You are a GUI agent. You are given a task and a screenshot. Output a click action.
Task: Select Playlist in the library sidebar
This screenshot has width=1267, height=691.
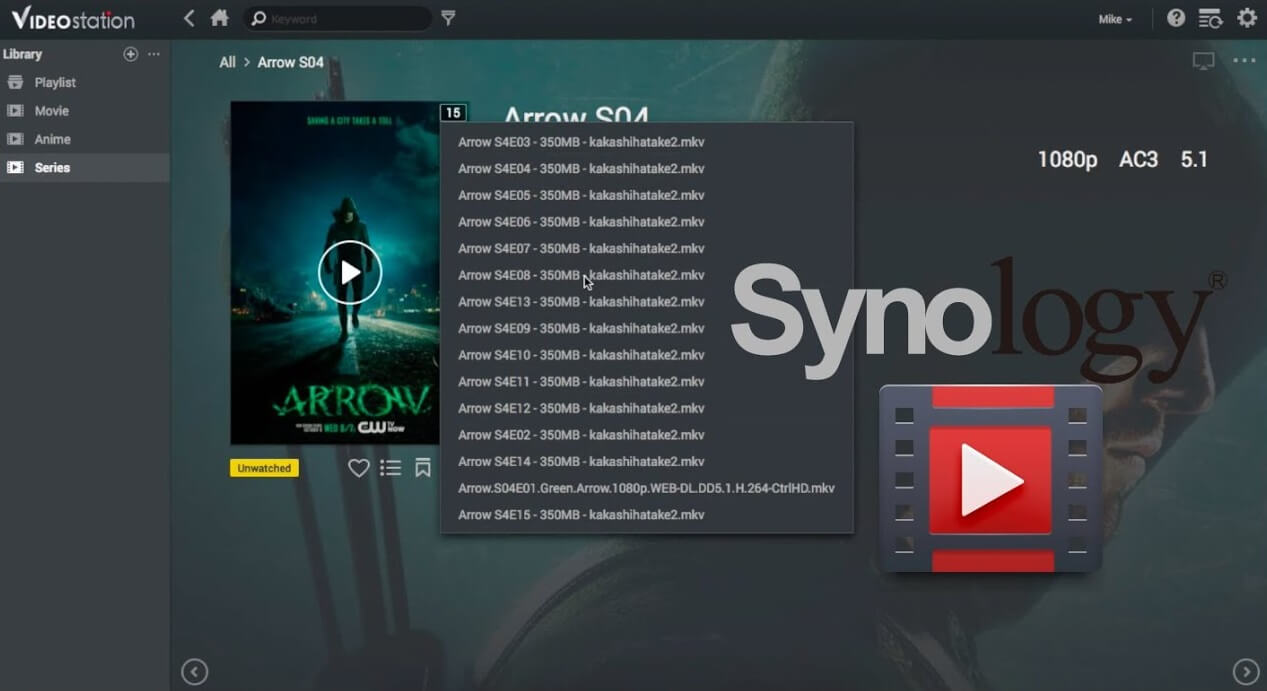coord(85,83)
